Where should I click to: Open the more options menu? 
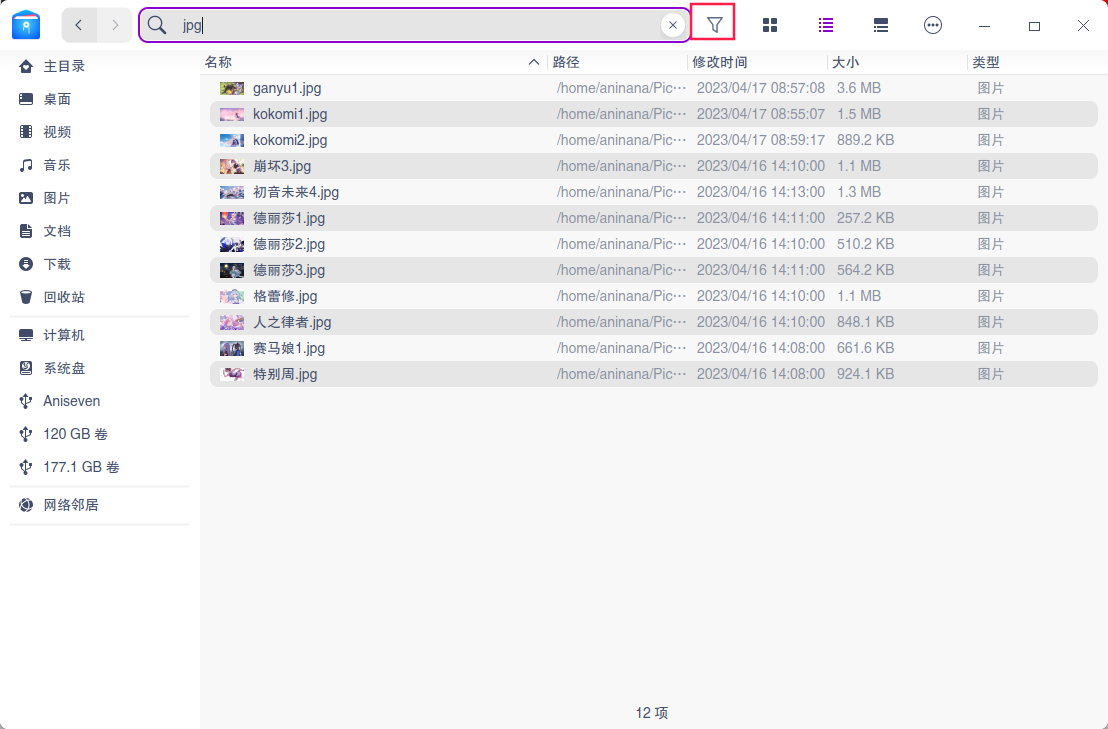pos(933,25)
